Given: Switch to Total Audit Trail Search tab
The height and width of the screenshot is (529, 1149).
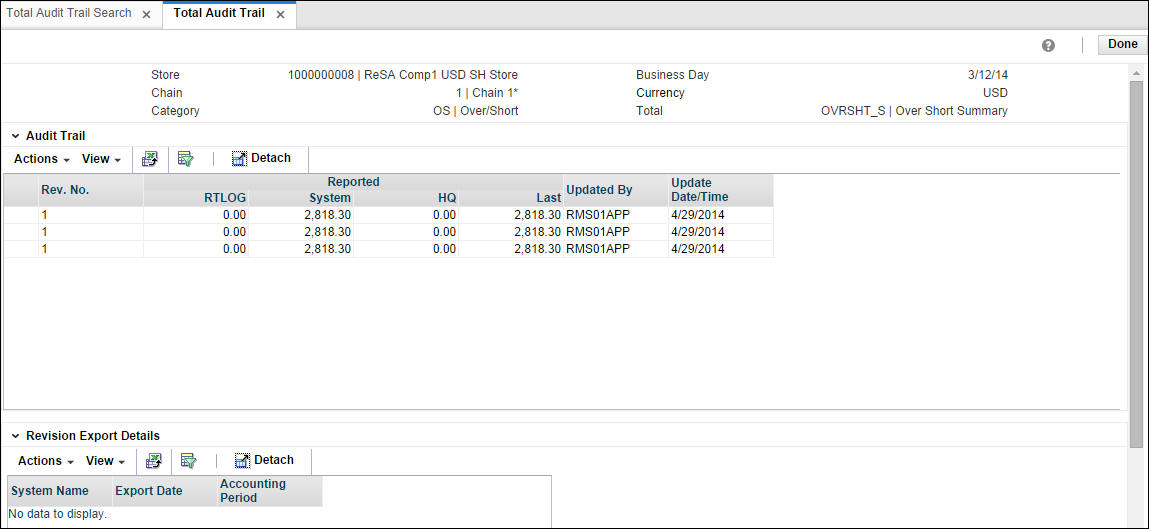Looking at the screenshot, I should coord(69,13).
